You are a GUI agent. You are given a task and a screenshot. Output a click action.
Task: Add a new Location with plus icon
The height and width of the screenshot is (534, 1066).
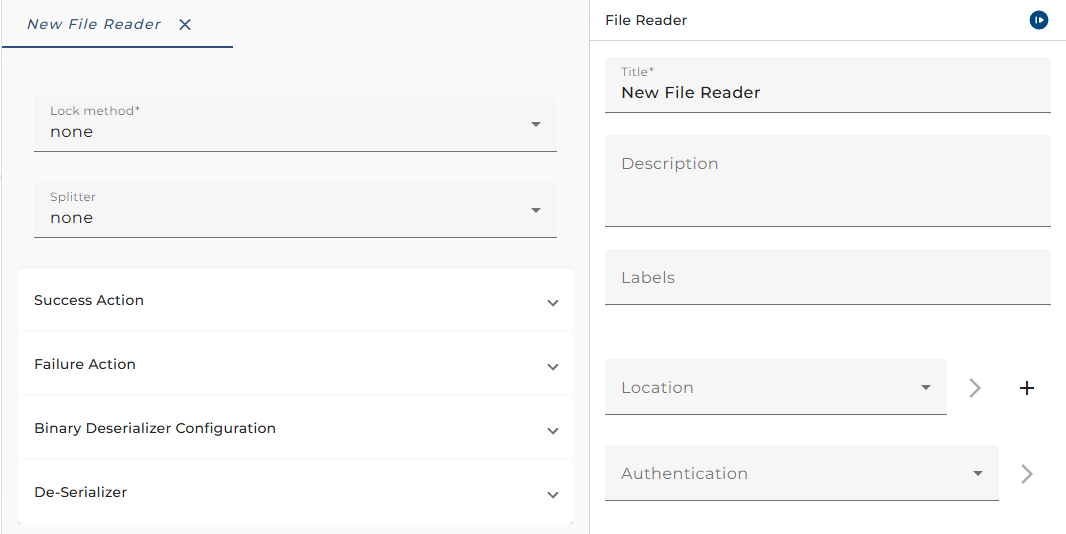click(x=1027, y=388)
